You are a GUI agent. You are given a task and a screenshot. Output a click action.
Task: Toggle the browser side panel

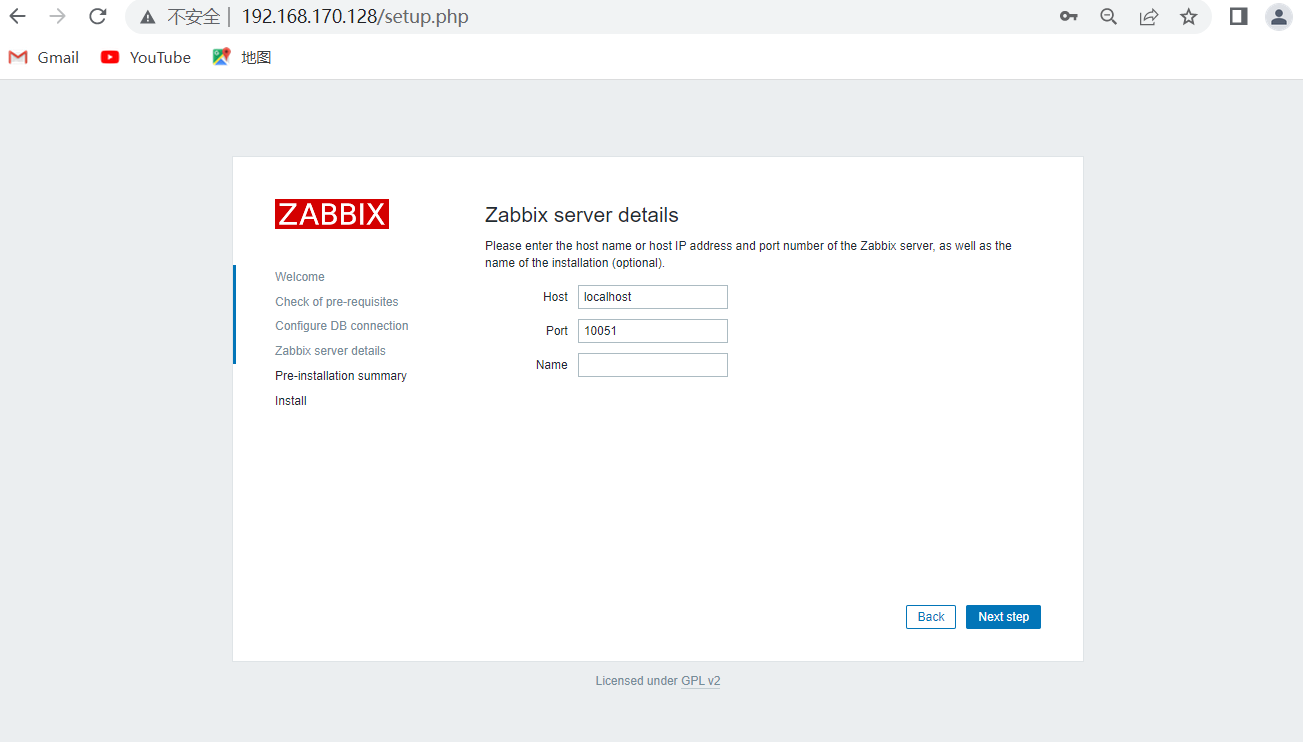(x=1239, y=16)
